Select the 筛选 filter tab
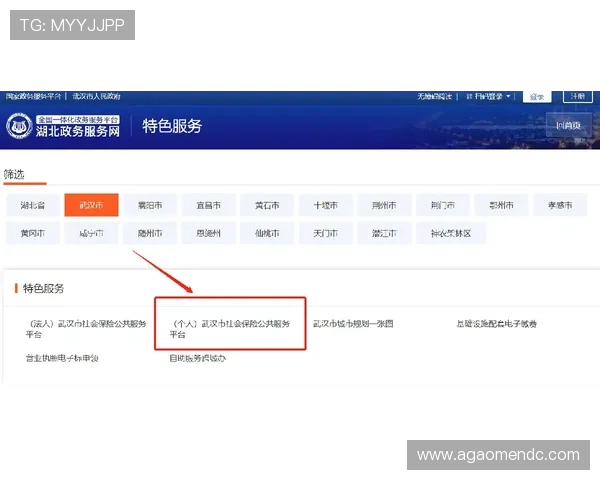 [14, 175]
